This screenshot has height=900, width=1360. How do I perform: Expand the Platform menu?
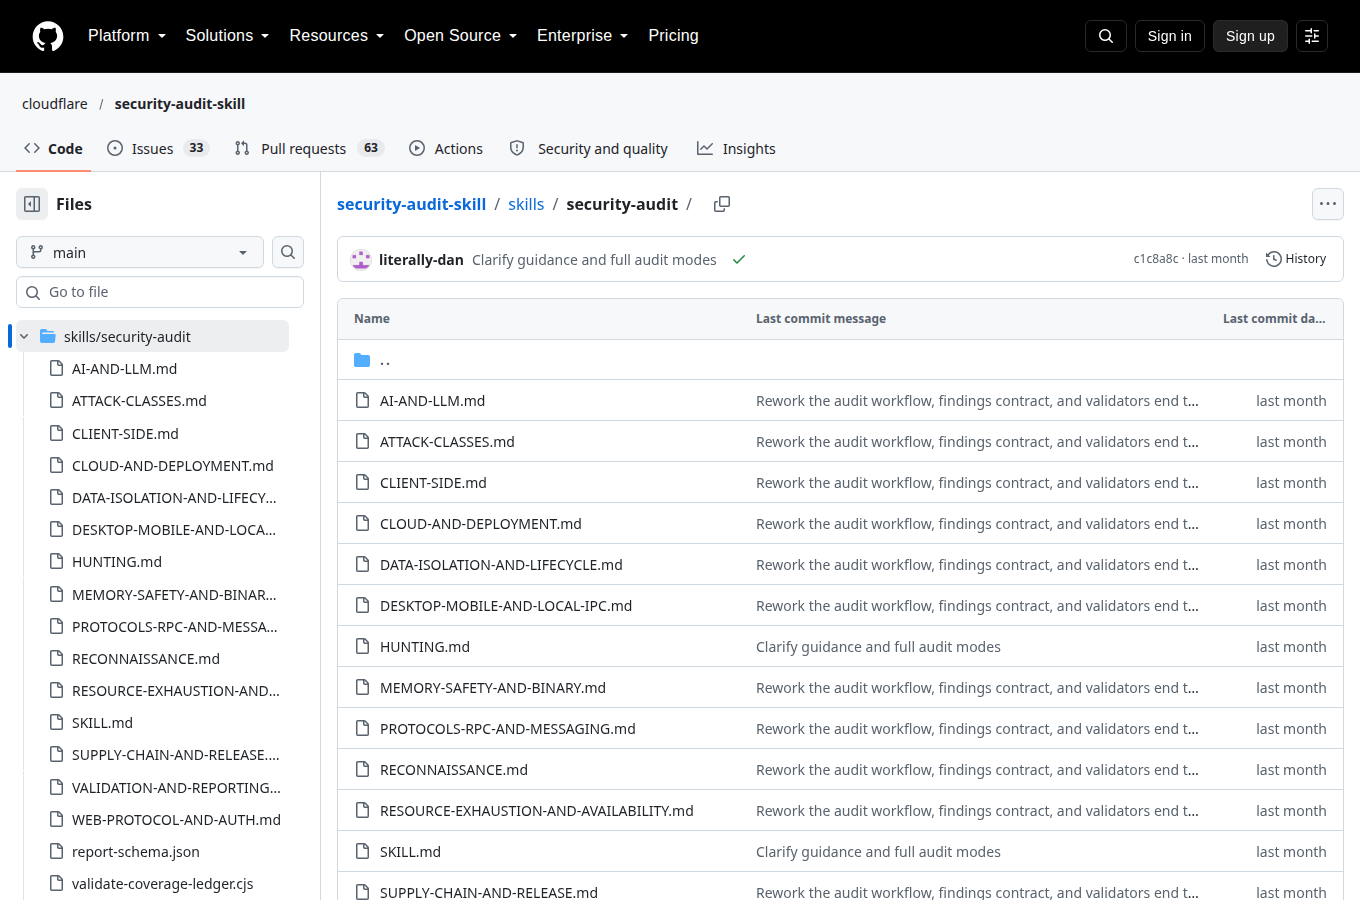[127, 36]
